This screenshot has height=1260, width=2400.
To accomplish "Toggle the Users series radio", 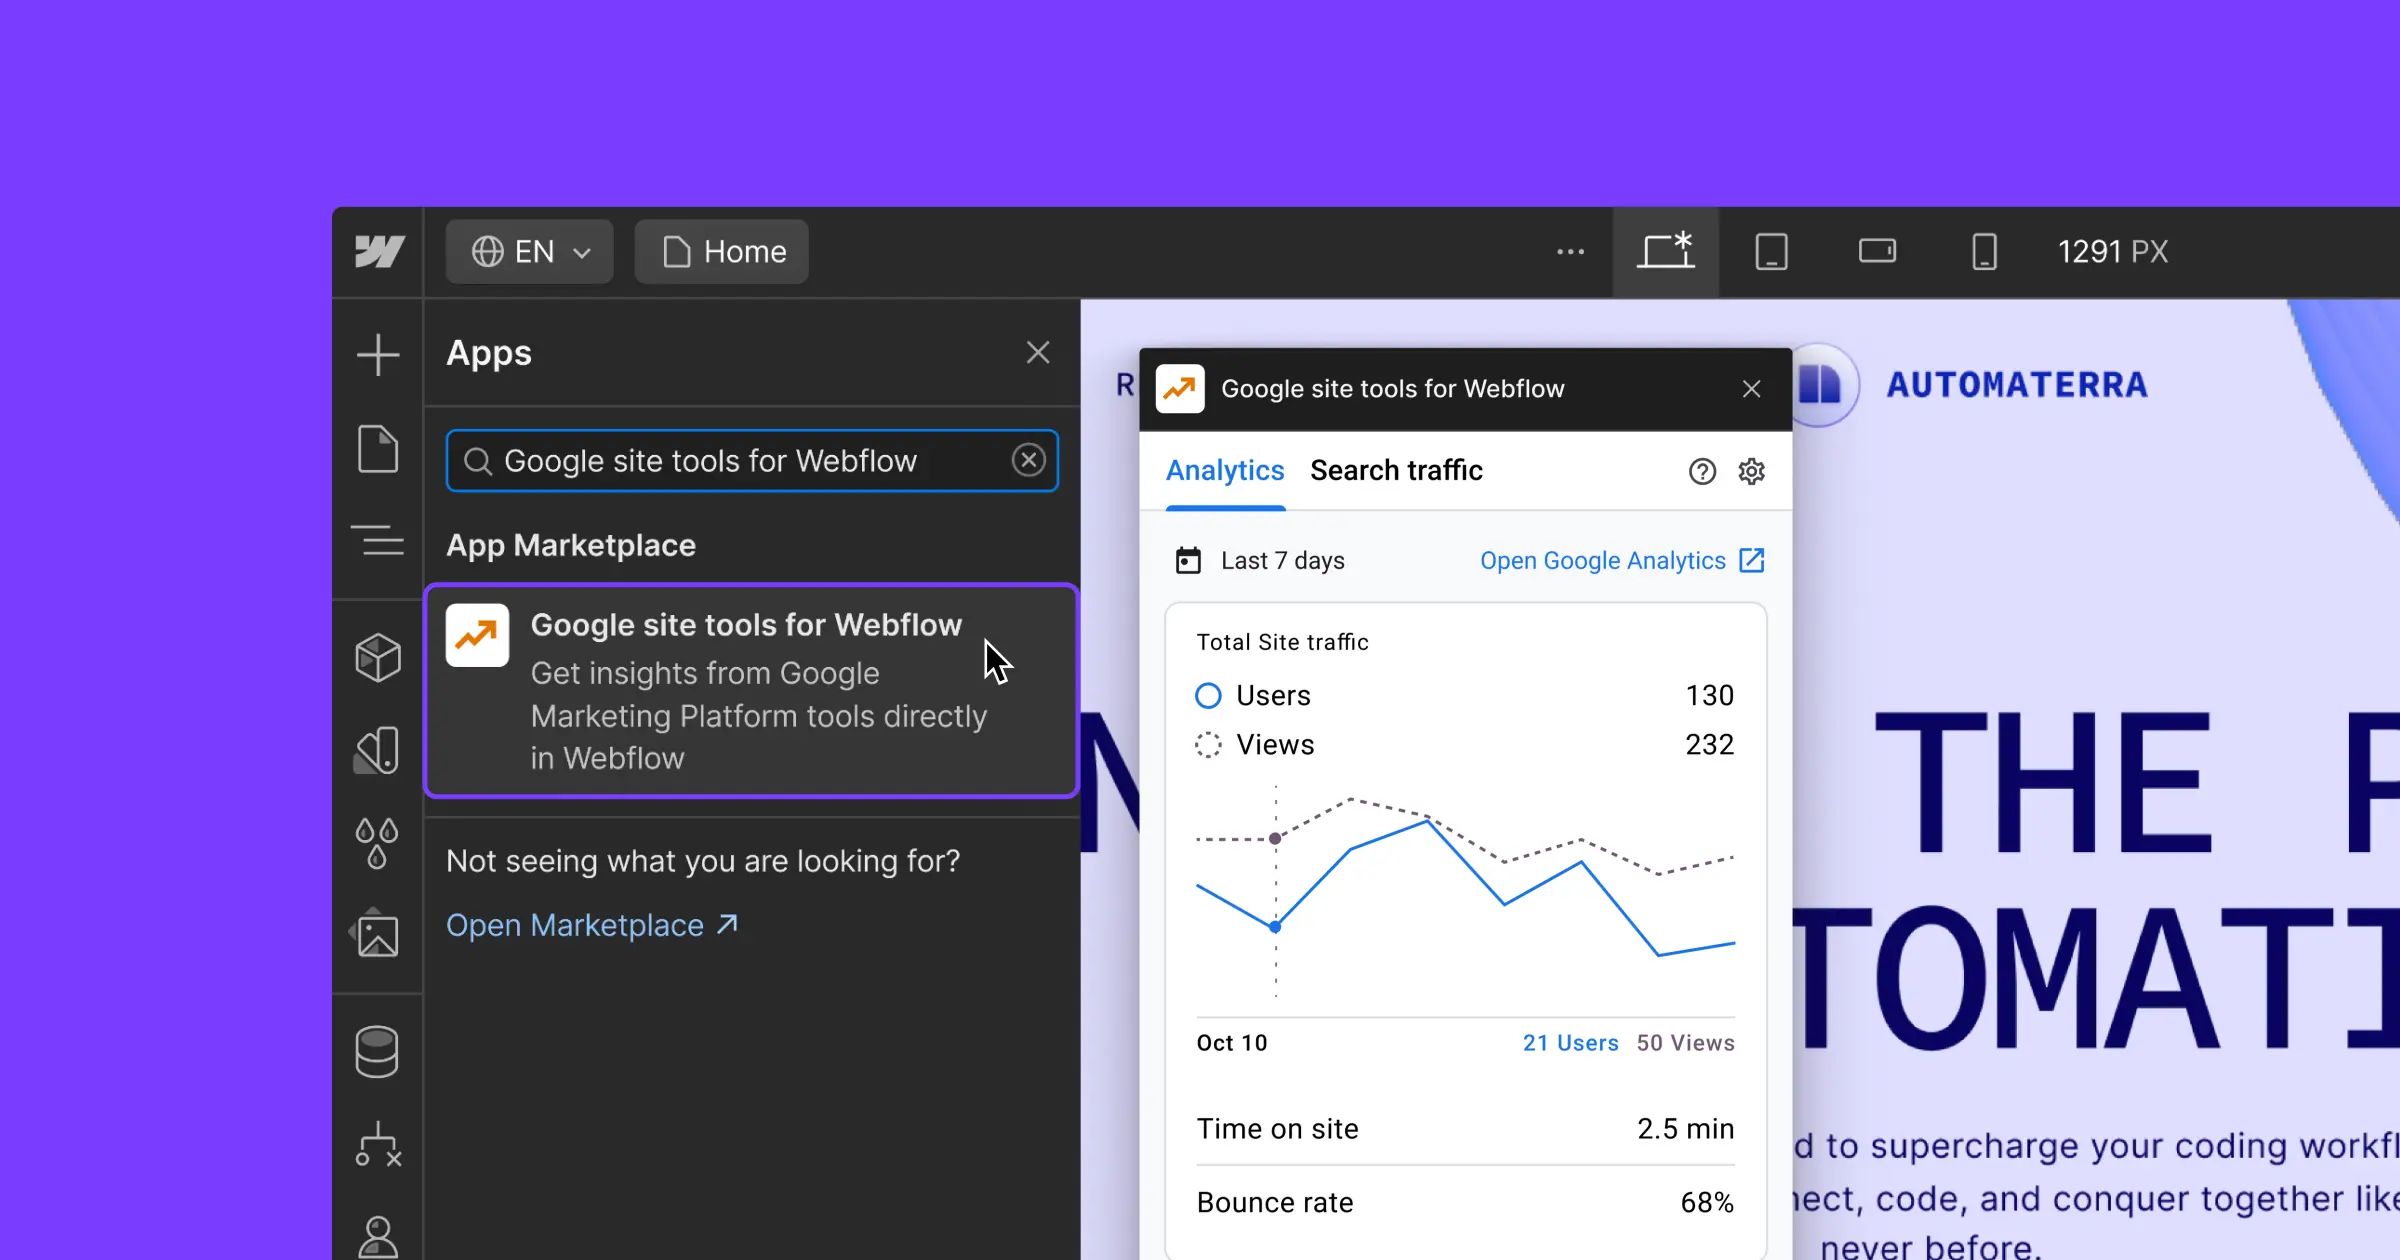I will 1208,695.
